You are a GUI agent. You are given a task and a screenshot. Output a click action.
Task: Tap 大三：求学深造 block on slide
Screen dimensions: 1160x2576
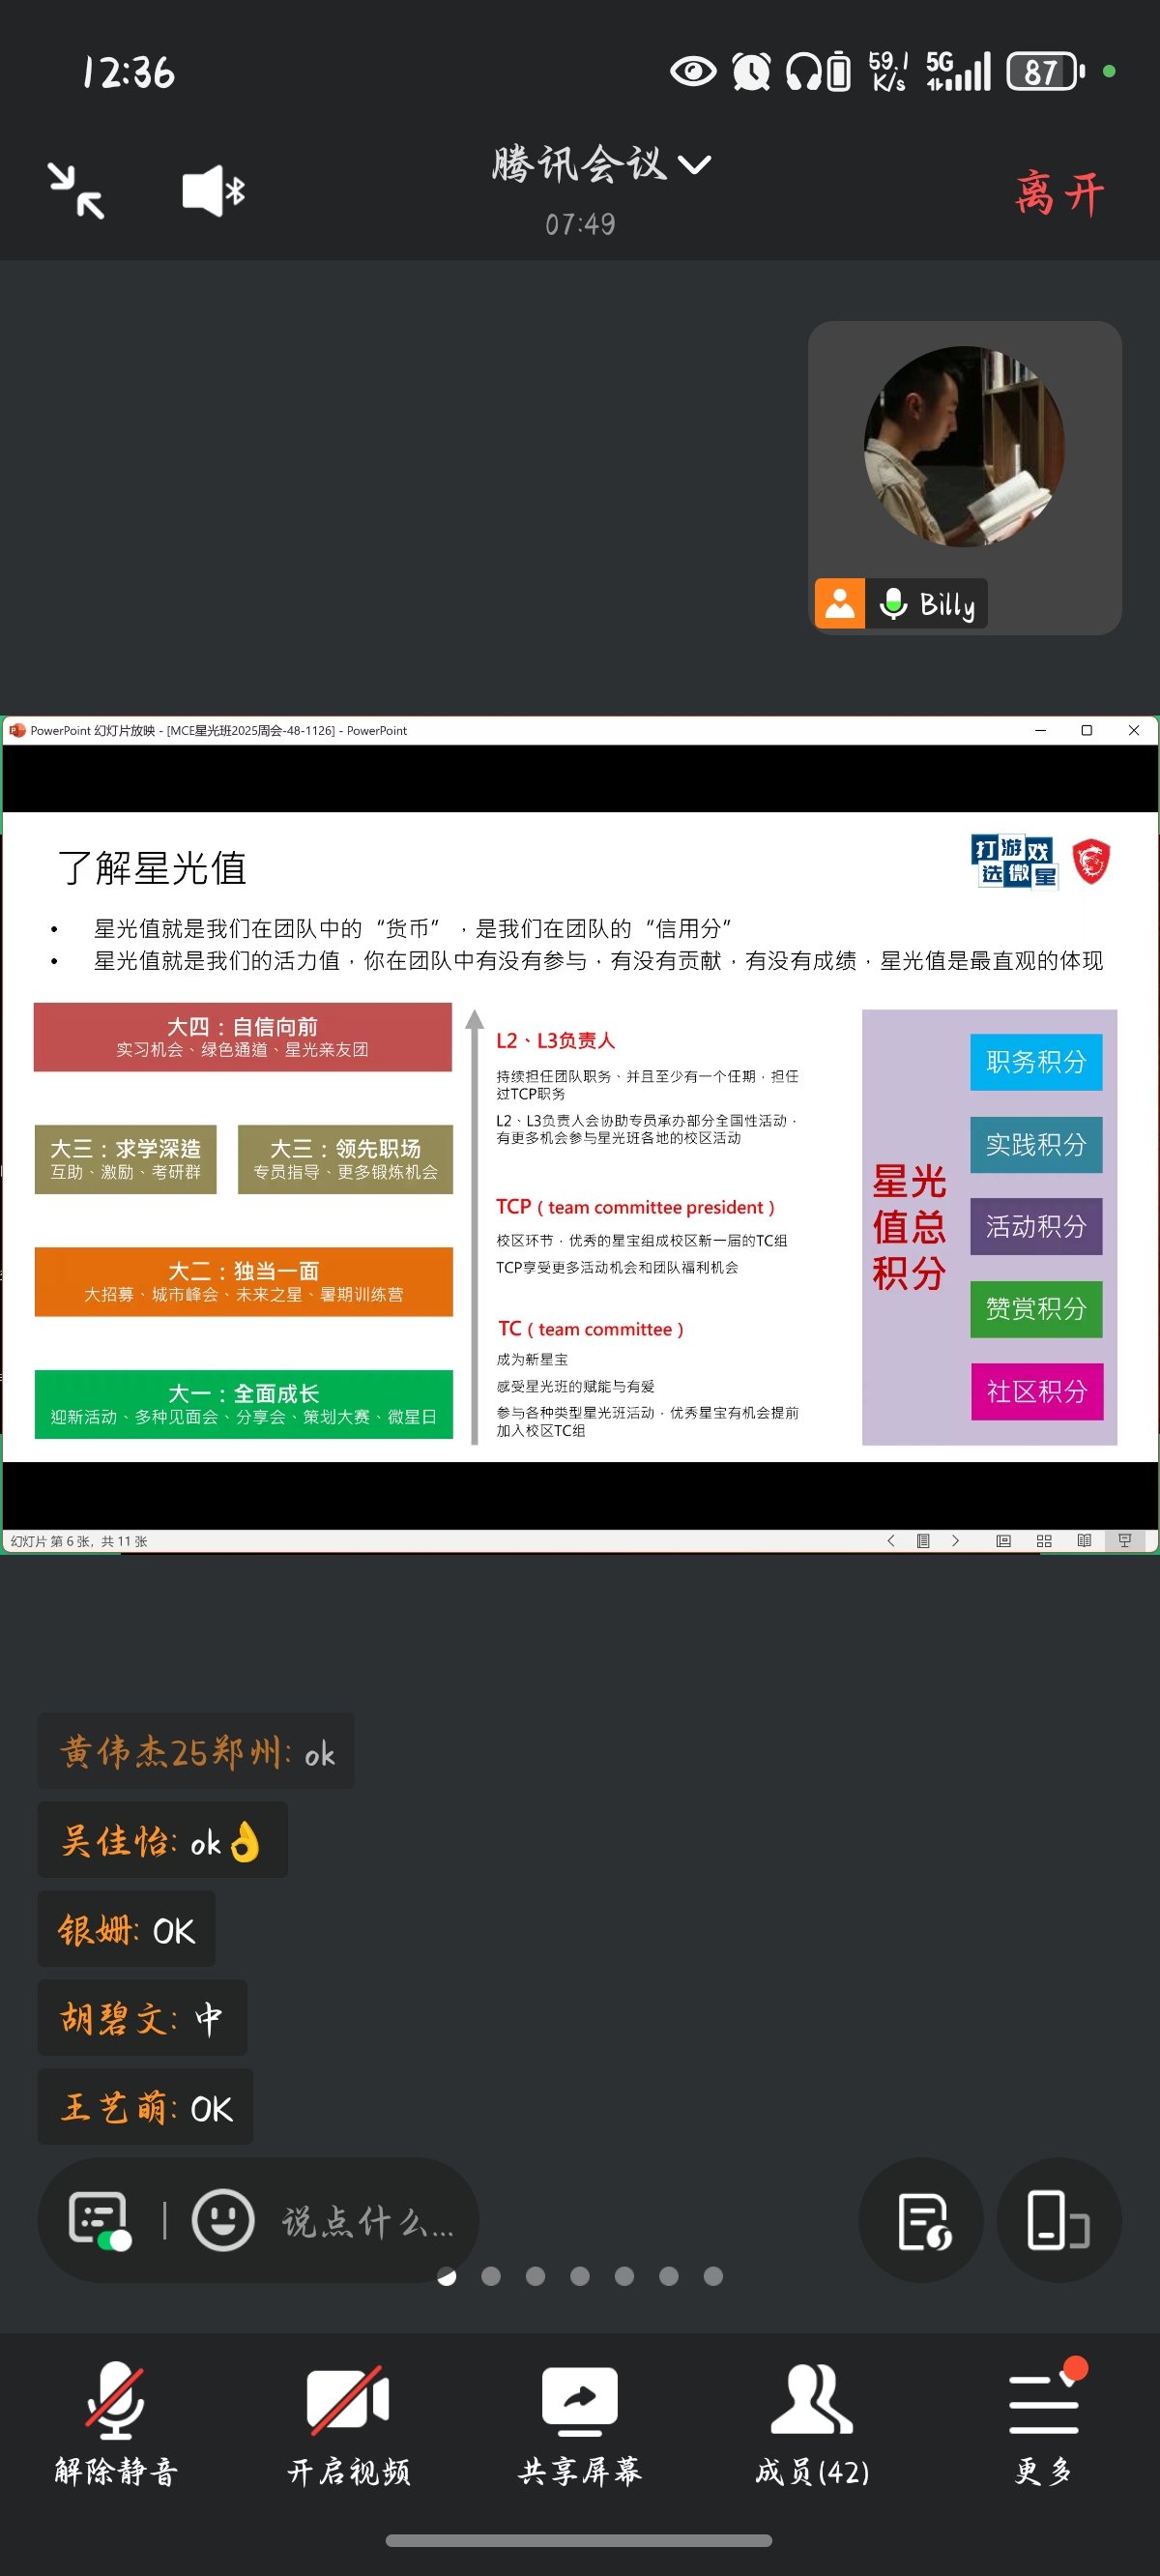[126, 1159]
